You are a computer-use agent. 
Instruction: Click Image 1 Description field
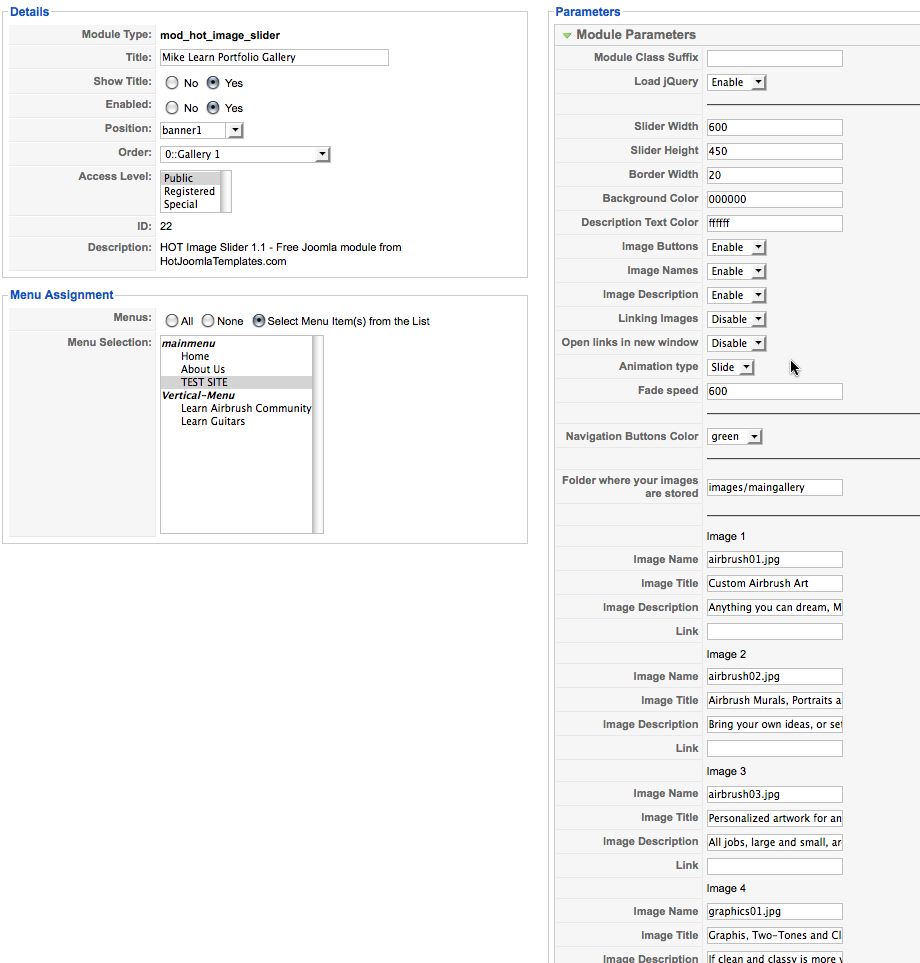[774, 607]
